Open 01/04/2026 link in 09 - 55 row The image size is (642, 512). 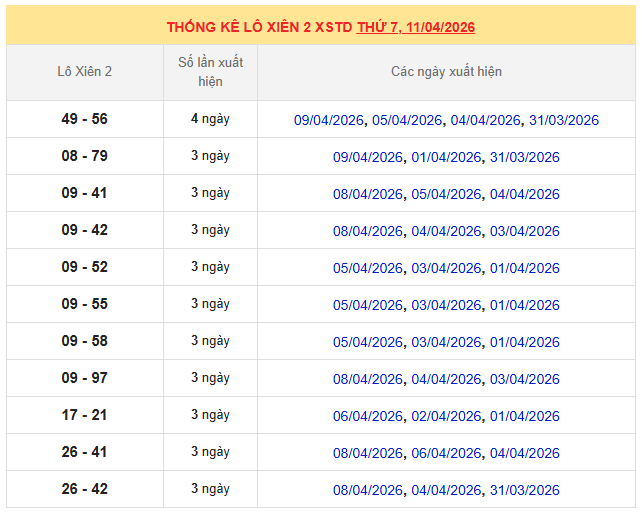525,305
